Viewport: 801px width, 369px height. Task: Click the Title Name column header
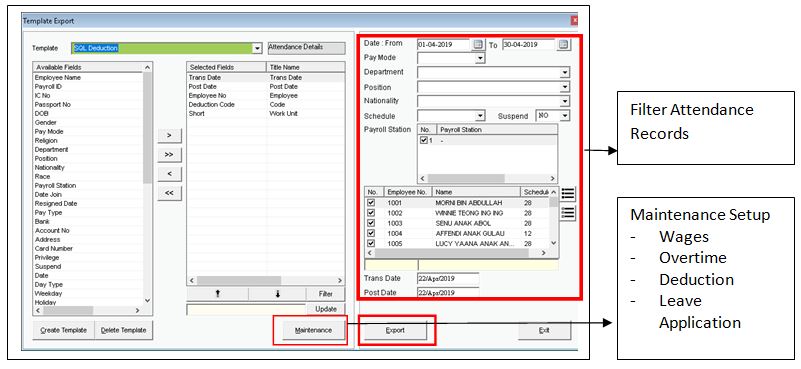pyautogui.click(x=305, y=67)
